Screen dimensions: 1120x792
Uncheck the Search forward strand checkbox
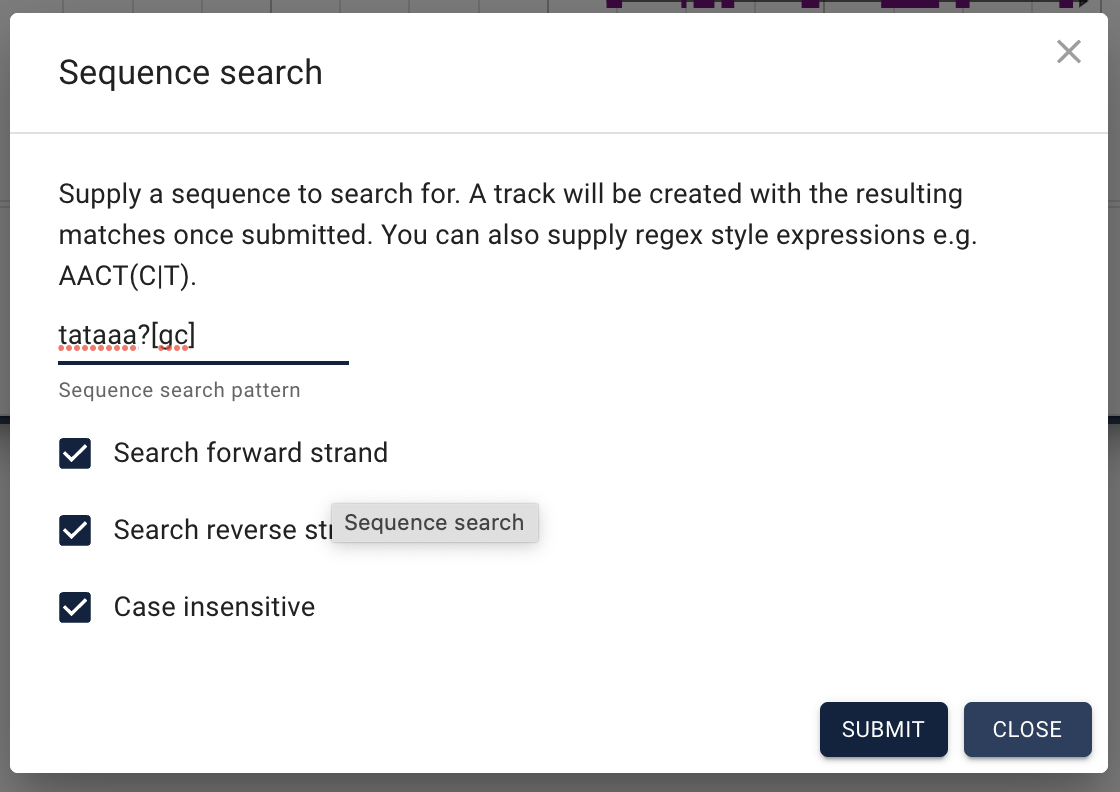tap(75, 453)
